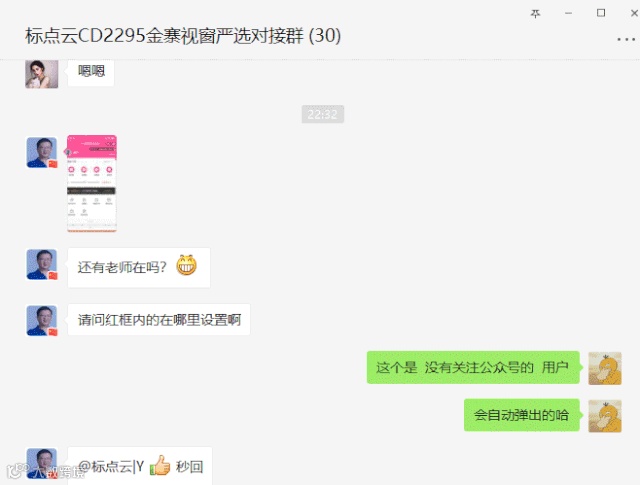This screenshot has height=485, width=640.
Task: Click the 22:32 timestamp label
Action: (323, 114)
